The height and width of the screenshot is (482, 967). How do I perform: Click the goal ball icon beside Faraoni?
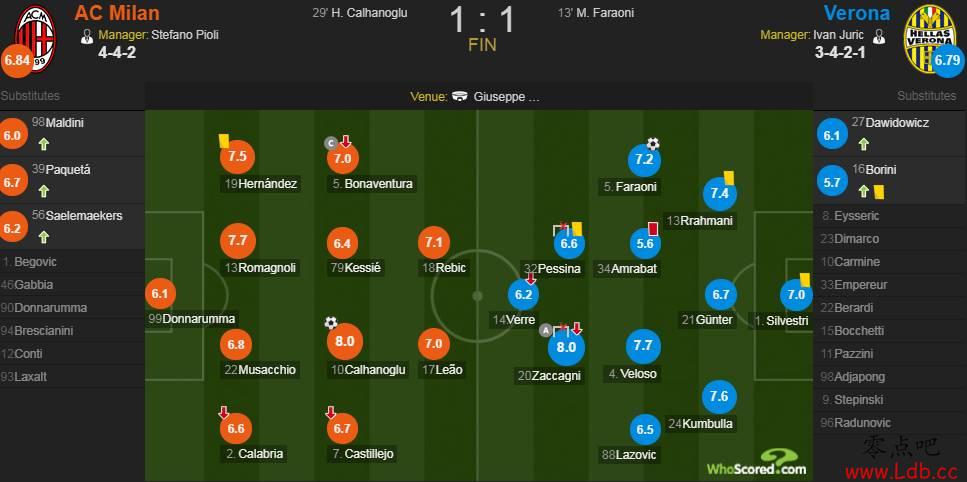pyautogui.click(x=653, y=144)
